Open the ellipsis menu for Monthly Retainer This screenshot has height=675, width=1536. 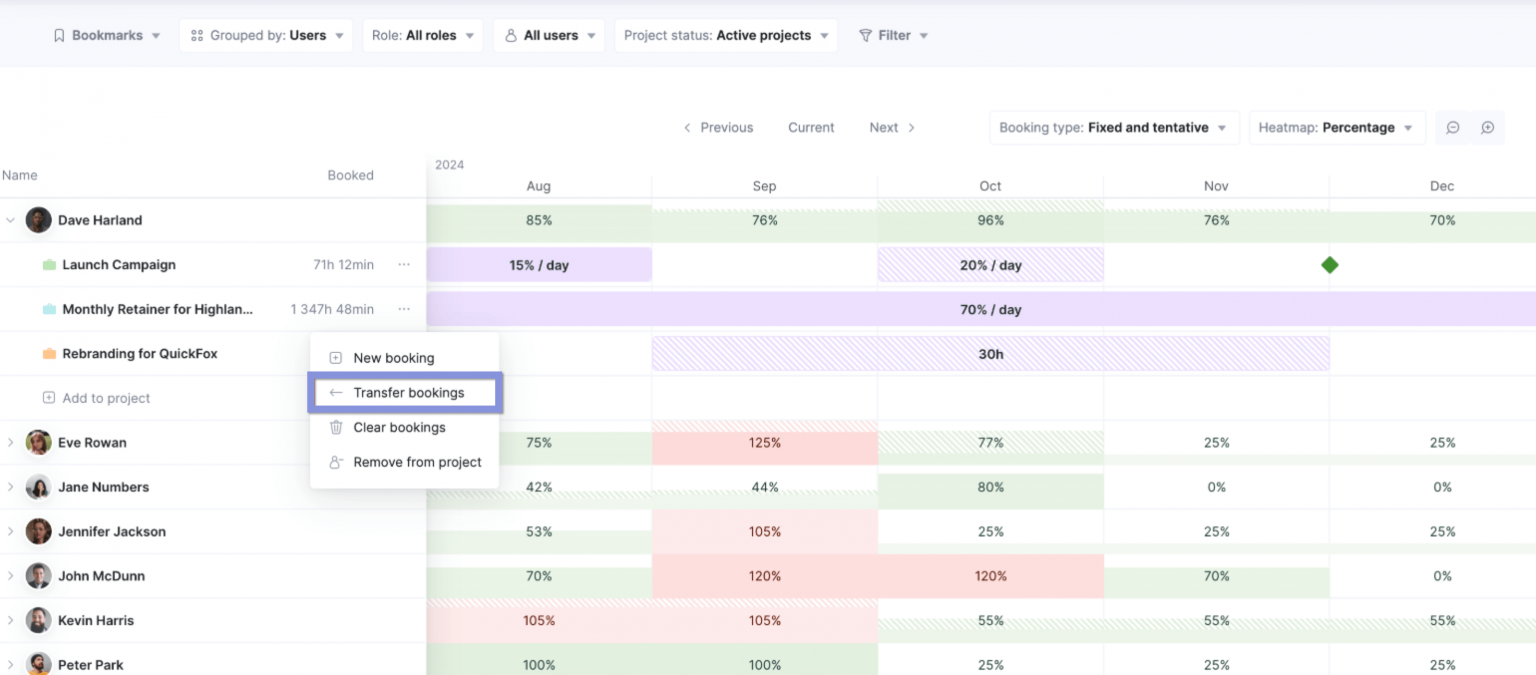(404, 309)
